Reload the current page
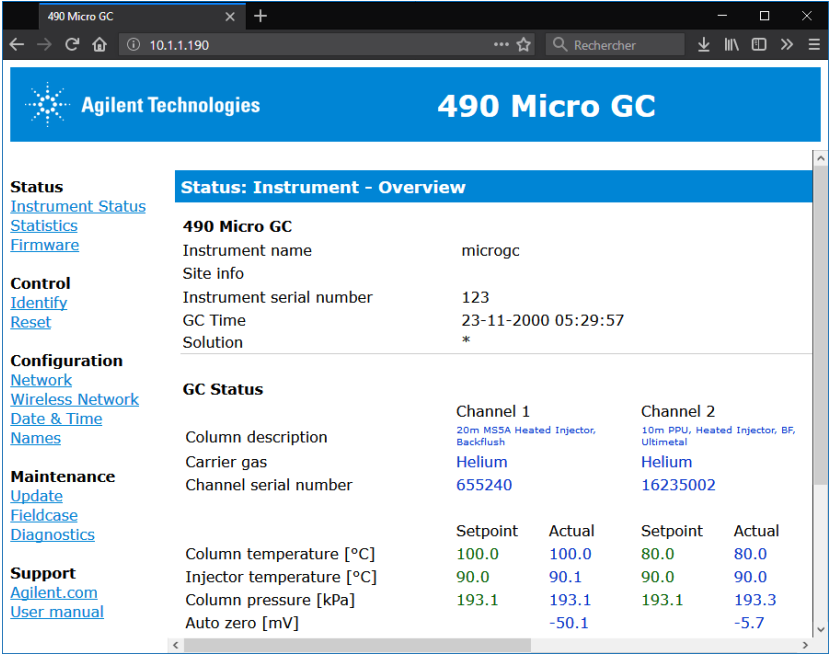 (x=72, y=45)
